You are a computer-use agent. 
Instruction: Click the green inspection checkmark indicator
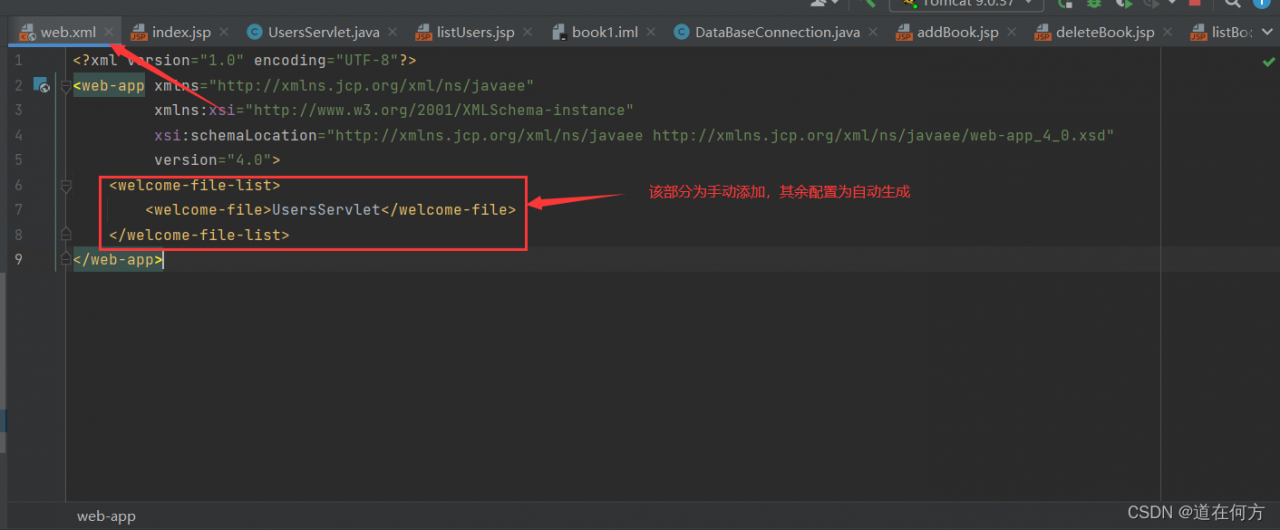1269,62
